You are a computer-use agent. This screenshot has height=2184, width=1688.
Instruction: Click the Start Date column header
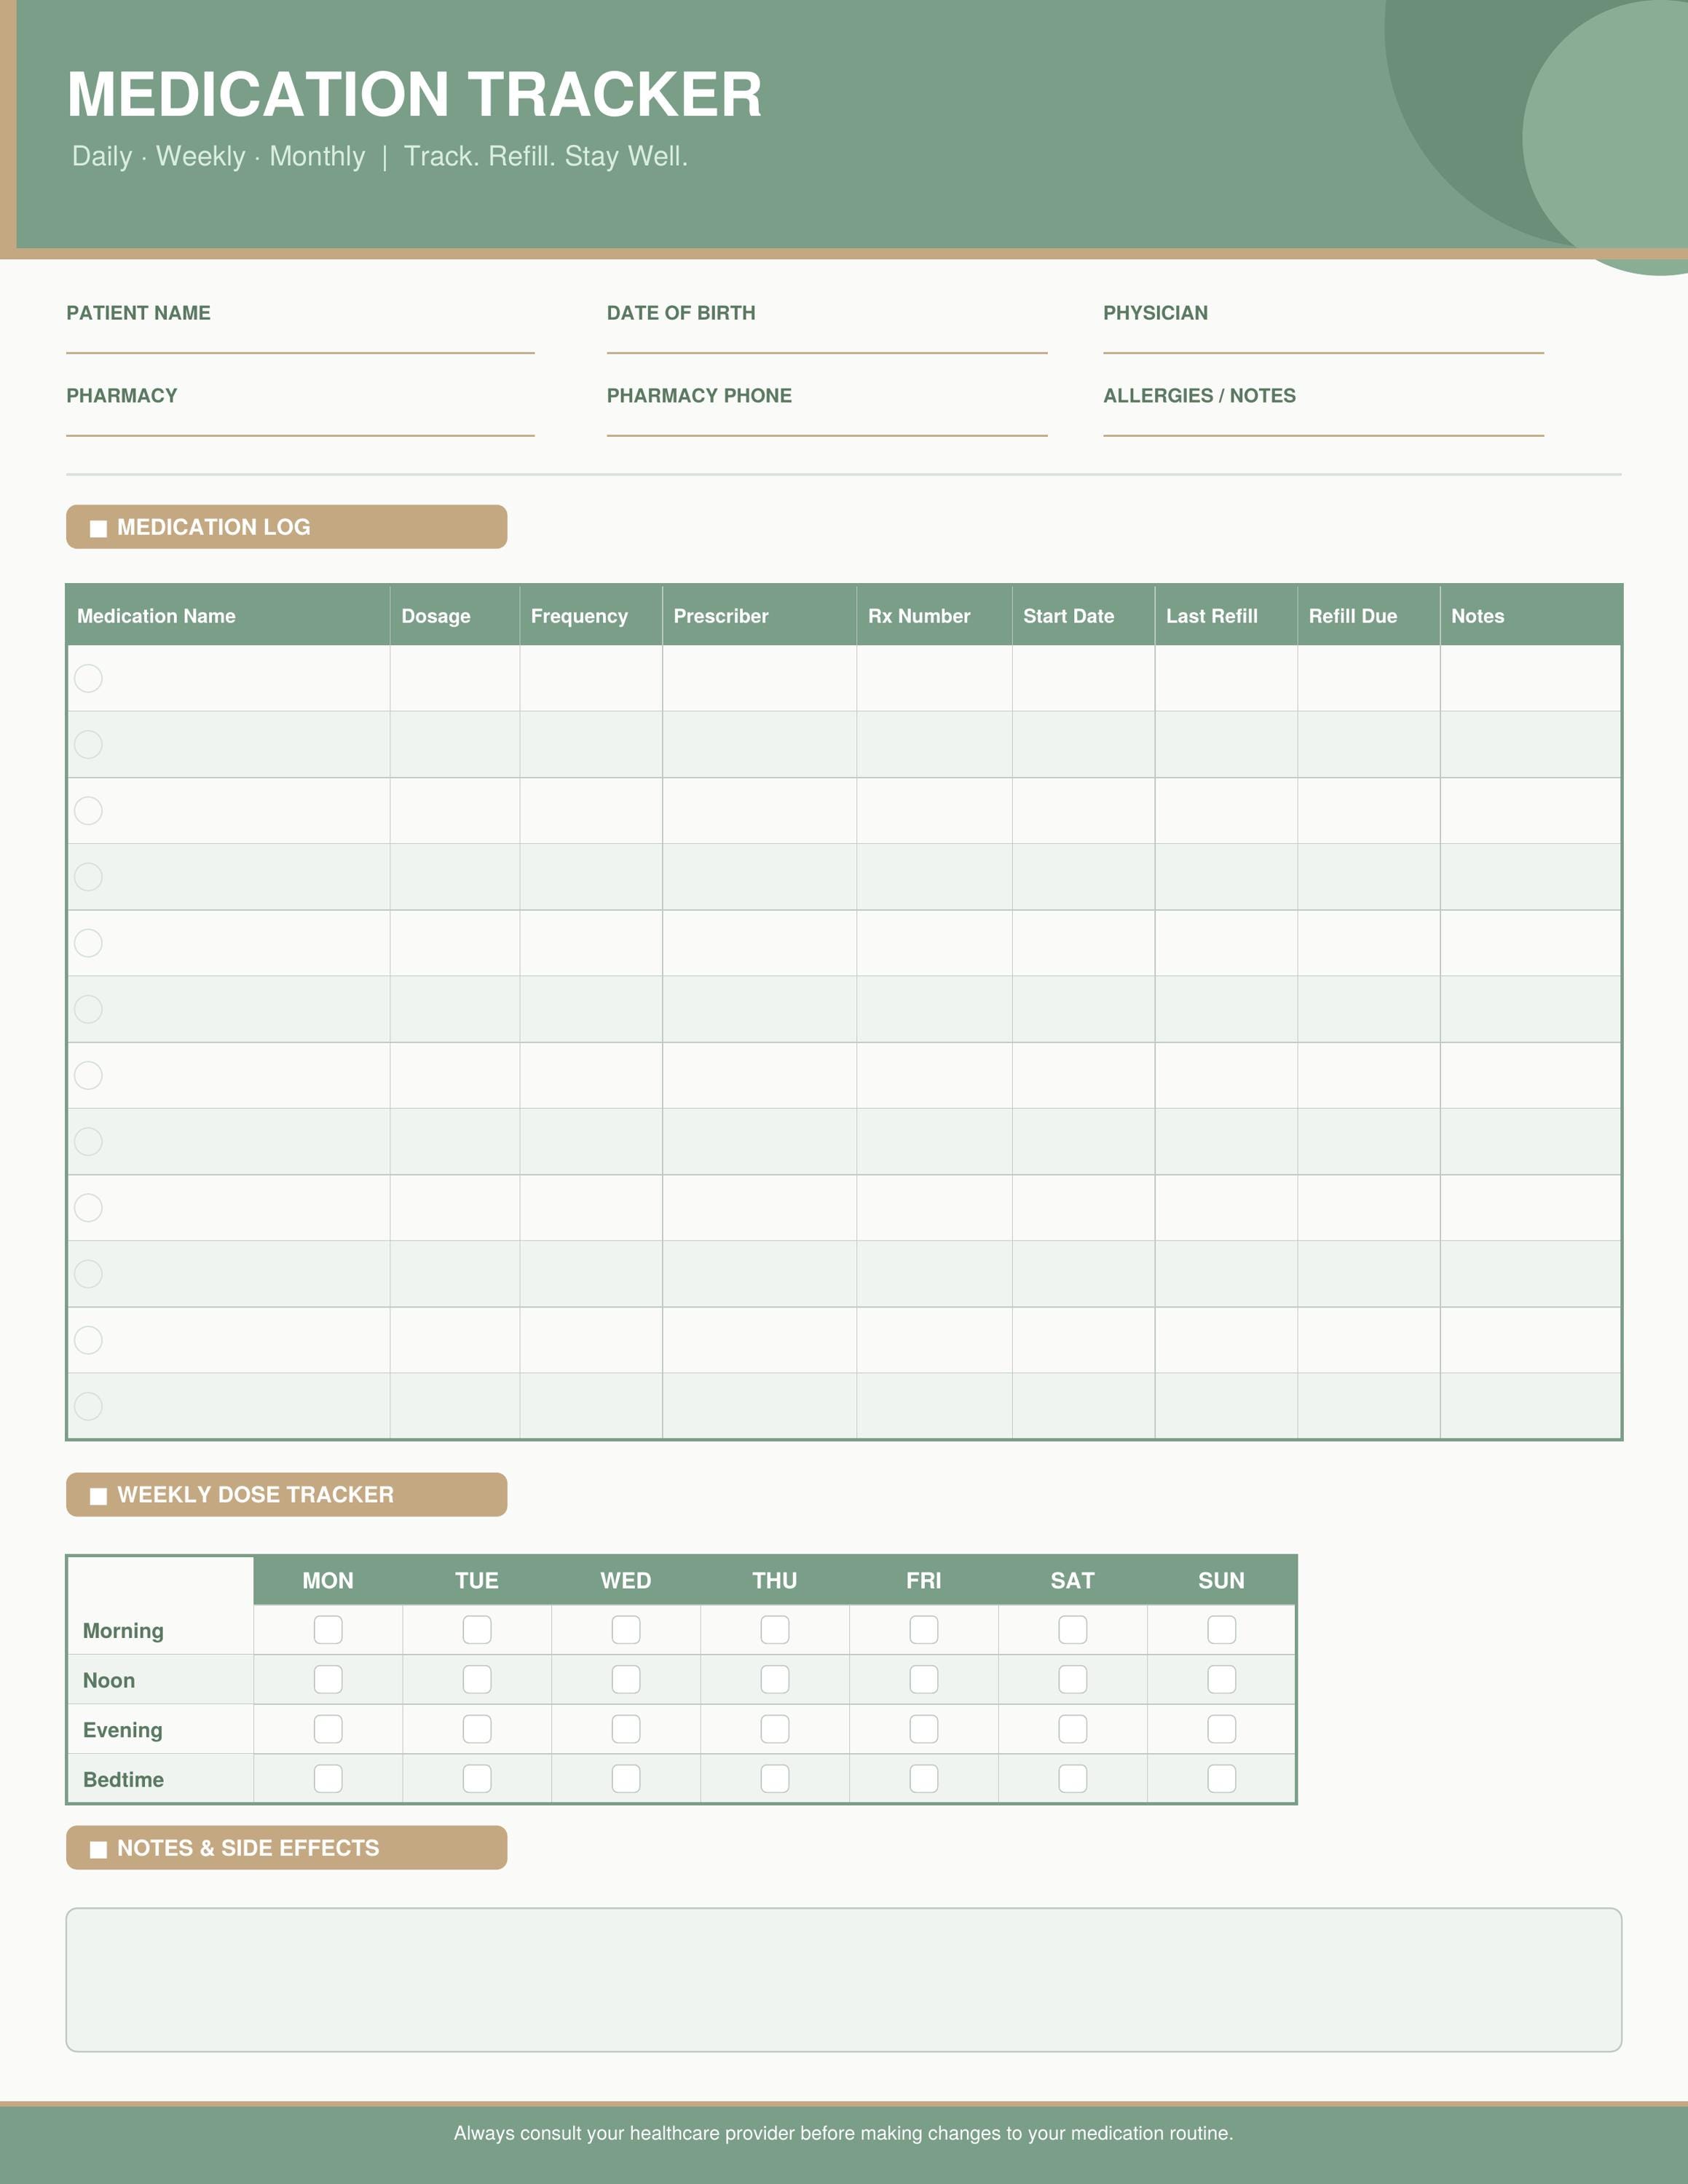1084,616
